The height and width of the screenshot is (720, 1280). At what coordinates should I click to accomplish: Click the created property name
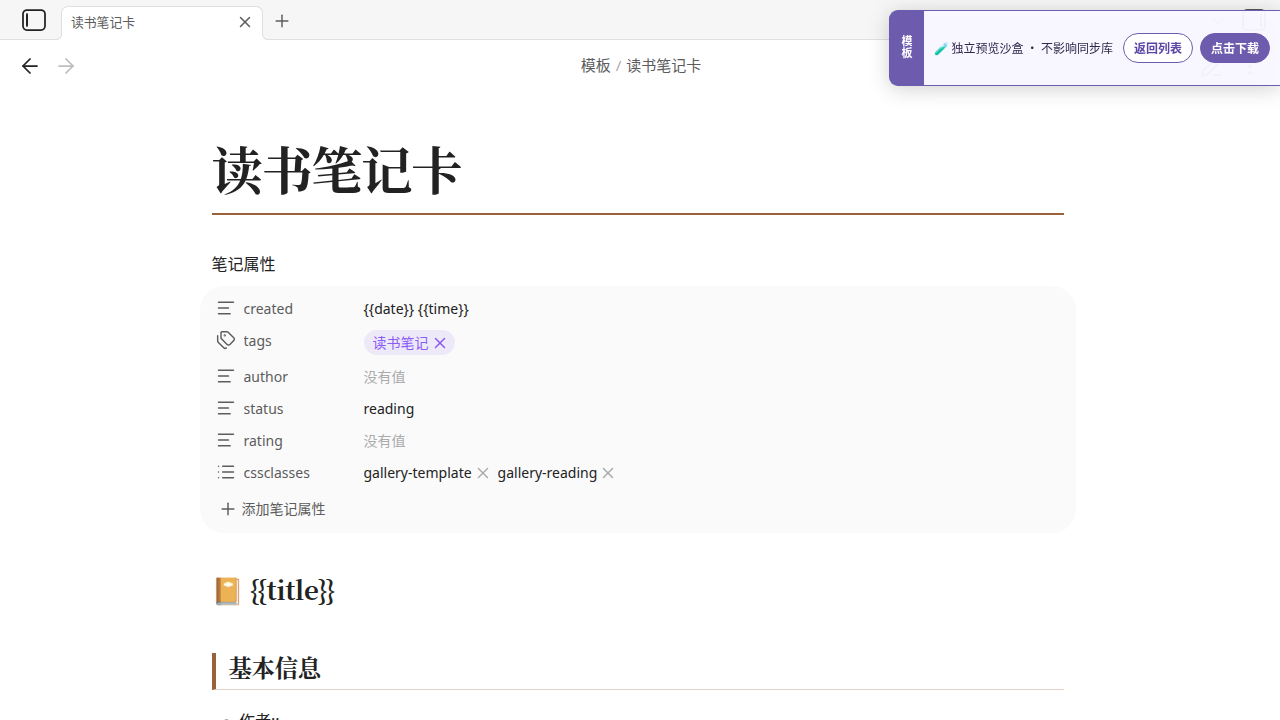[268, 308]
